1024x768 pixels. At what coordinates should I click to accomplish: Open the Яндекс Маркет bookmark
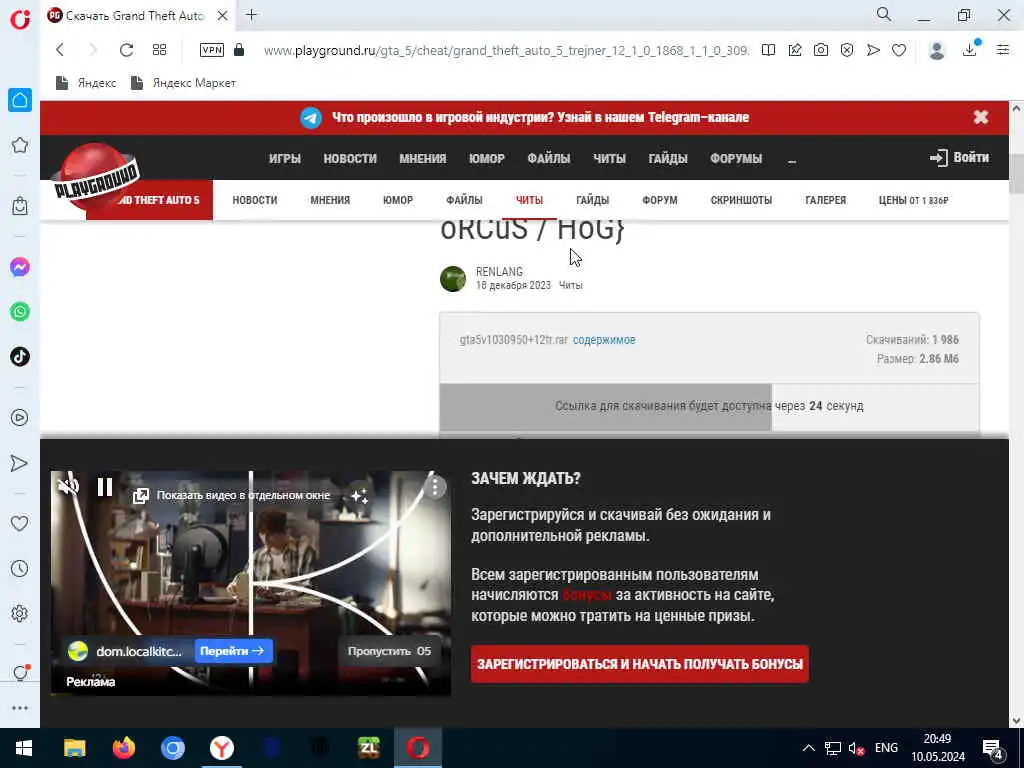coord(184,83)
